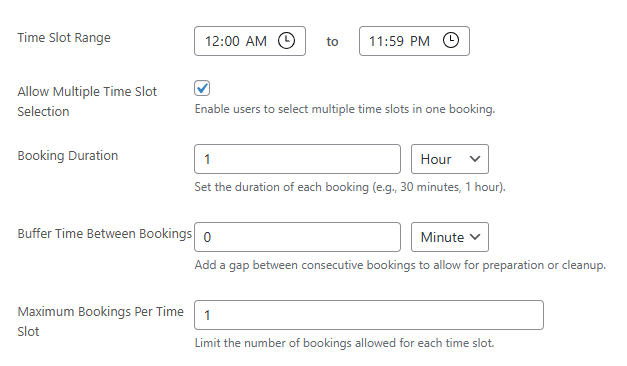Image resolution: width=627 pixels, height=366 pixels.
Task: Open the Minute unit dropdown
Action: [x=450, y=237]
